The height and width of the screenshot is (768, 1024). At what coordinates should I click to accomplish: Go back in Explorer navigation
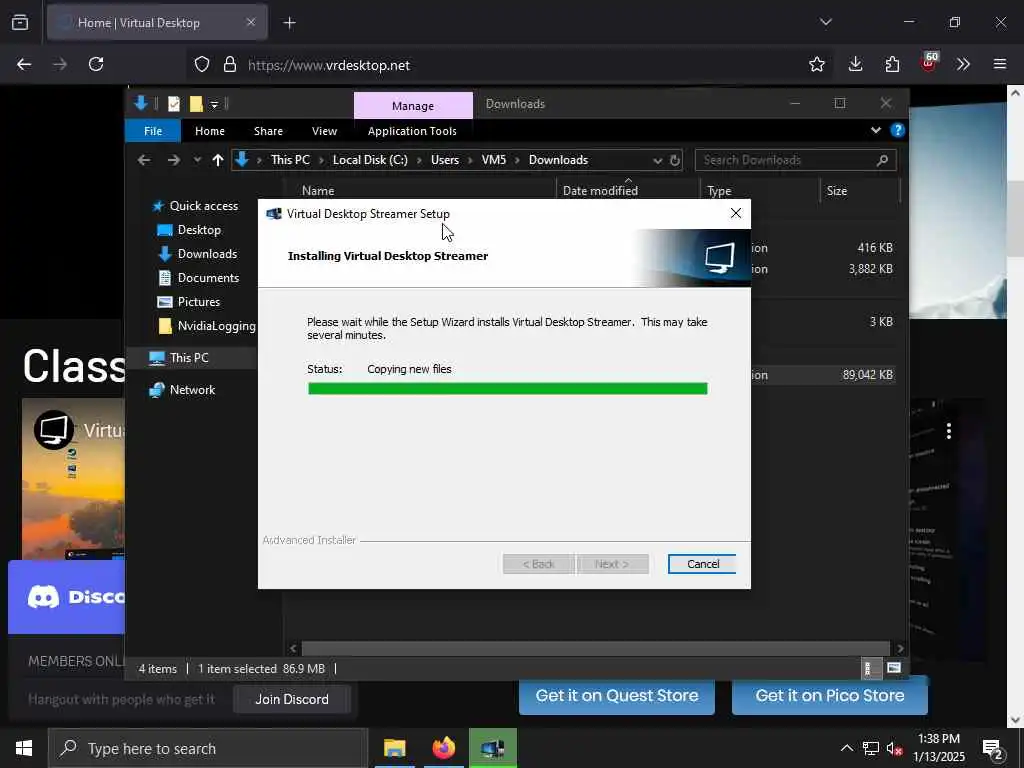144,160
